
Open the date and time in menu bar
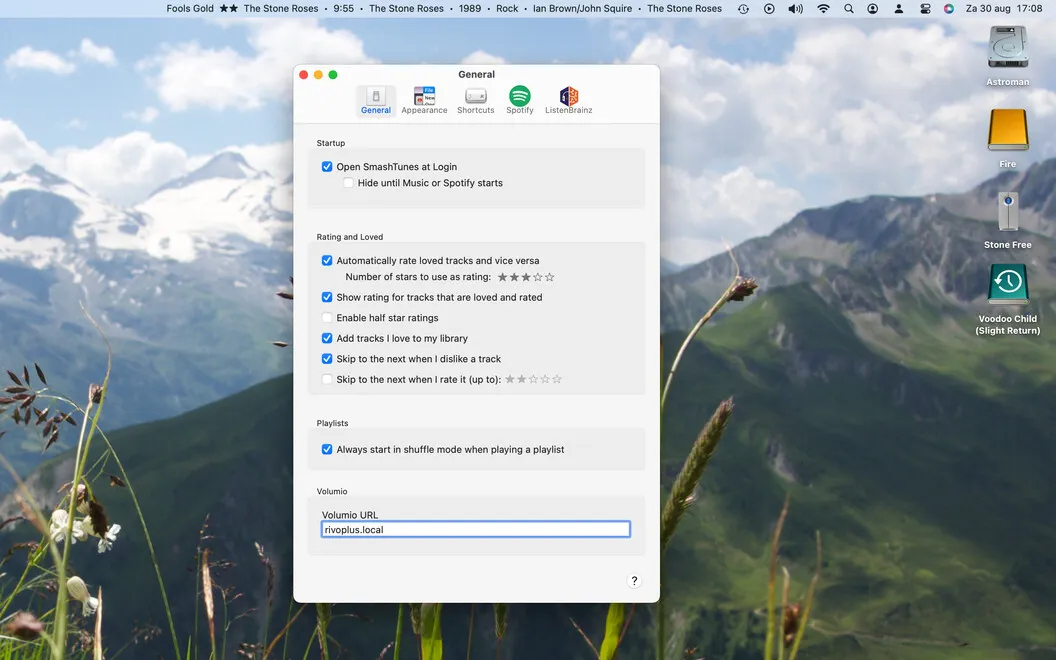pyautogui.click(x=1004, y=9)
